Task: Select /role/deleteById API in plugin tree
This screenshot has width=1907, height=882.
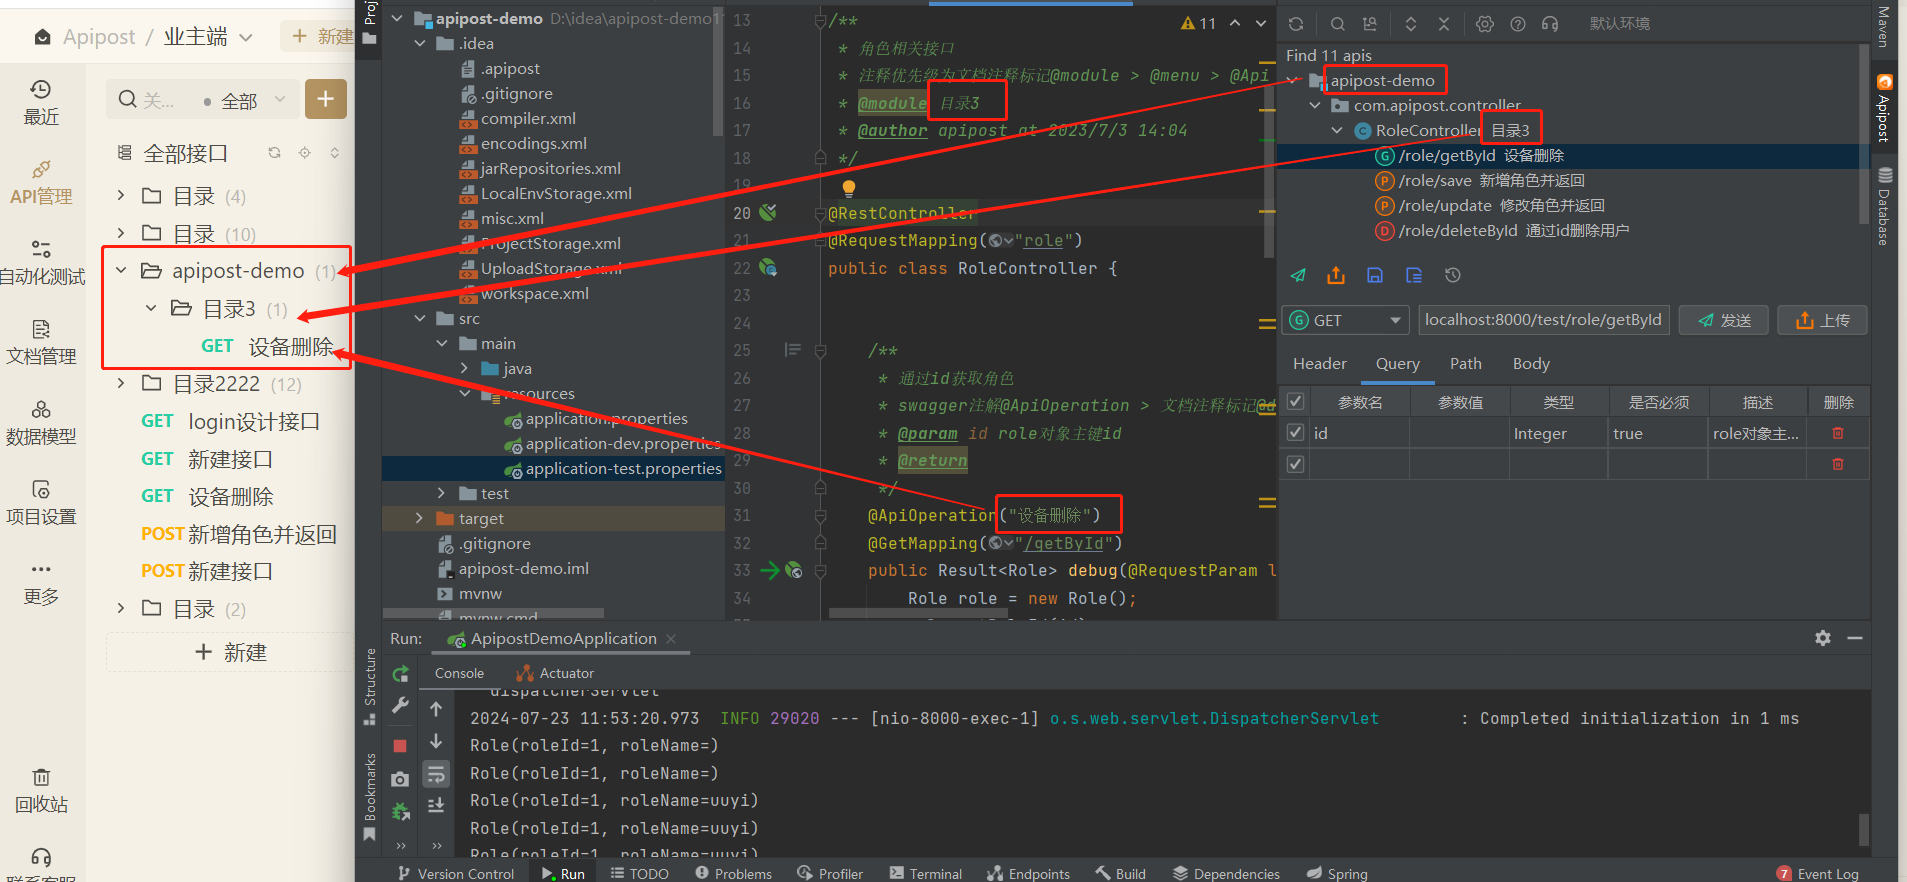Action: [1502, 230]
